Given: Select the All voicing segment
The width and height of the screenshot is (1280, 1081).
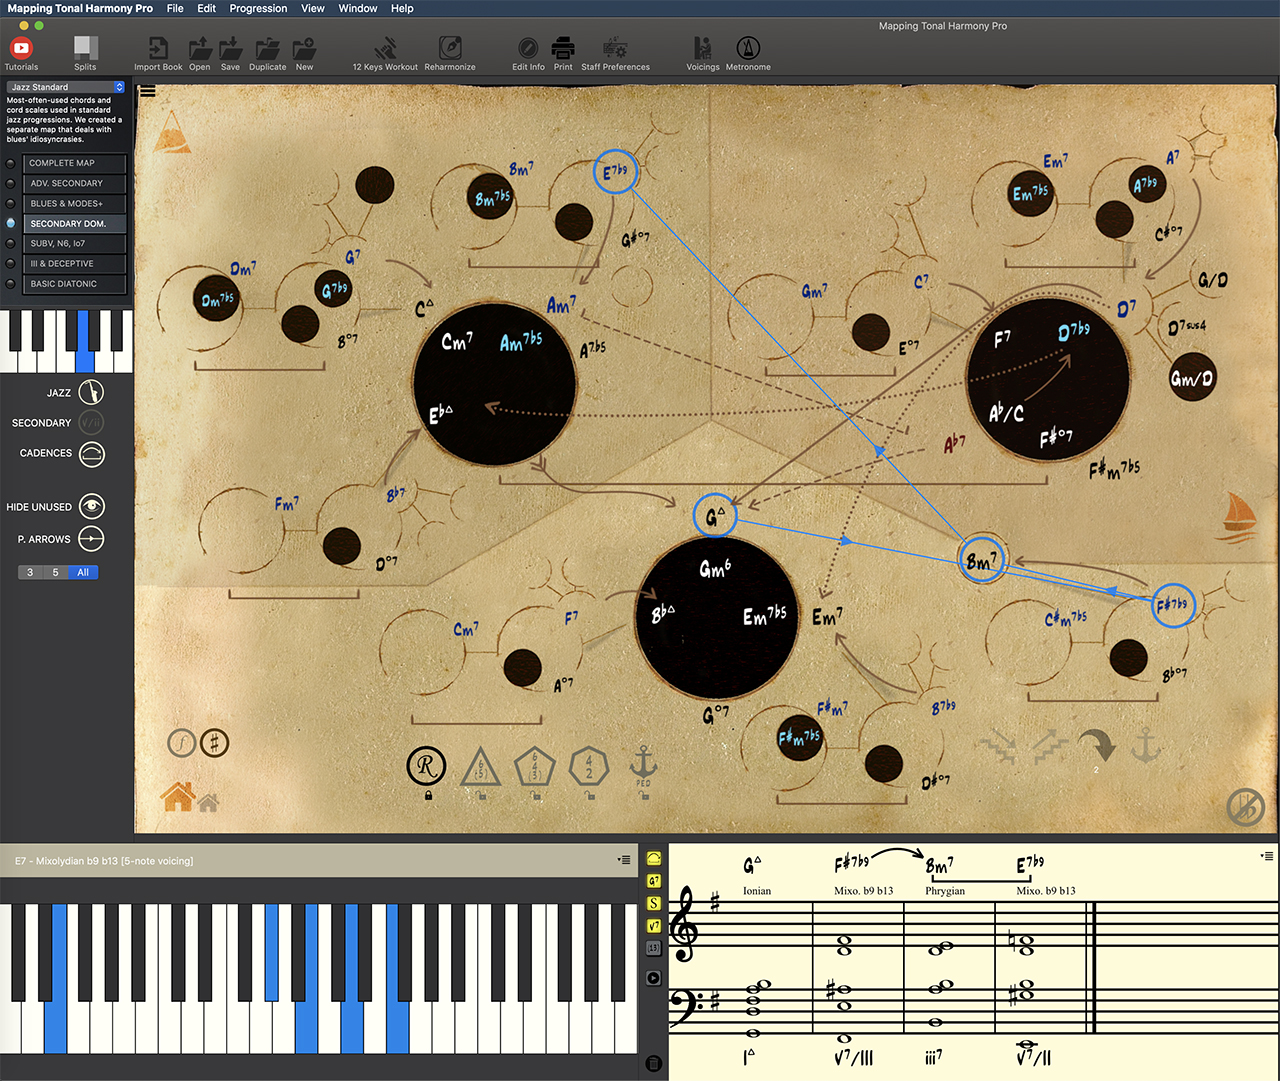Looking at the screenshot, I should click(83, 573).
